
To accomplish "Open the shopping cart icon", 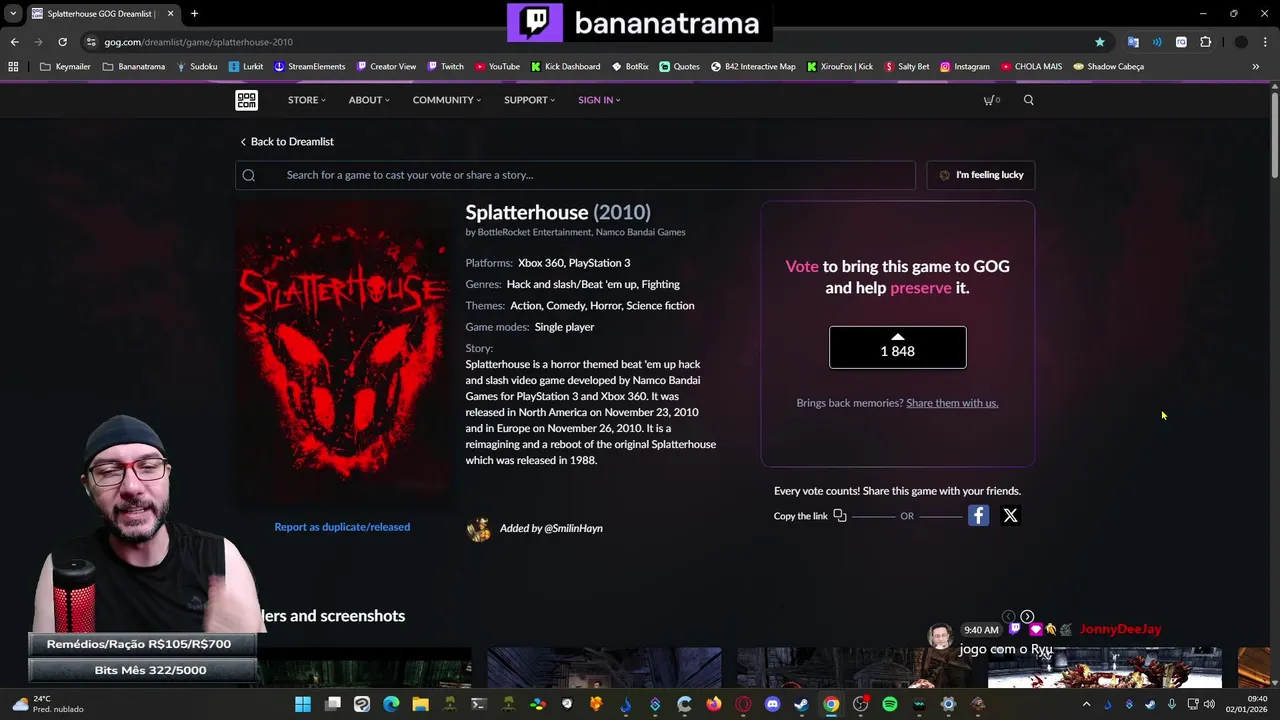I will point(991,100).
